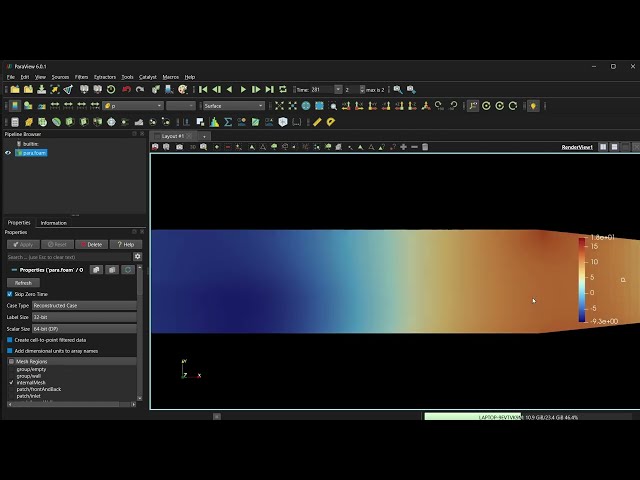Toggle color legend visibility icon
Screen dimensions: 640x480
coord(15,106)
